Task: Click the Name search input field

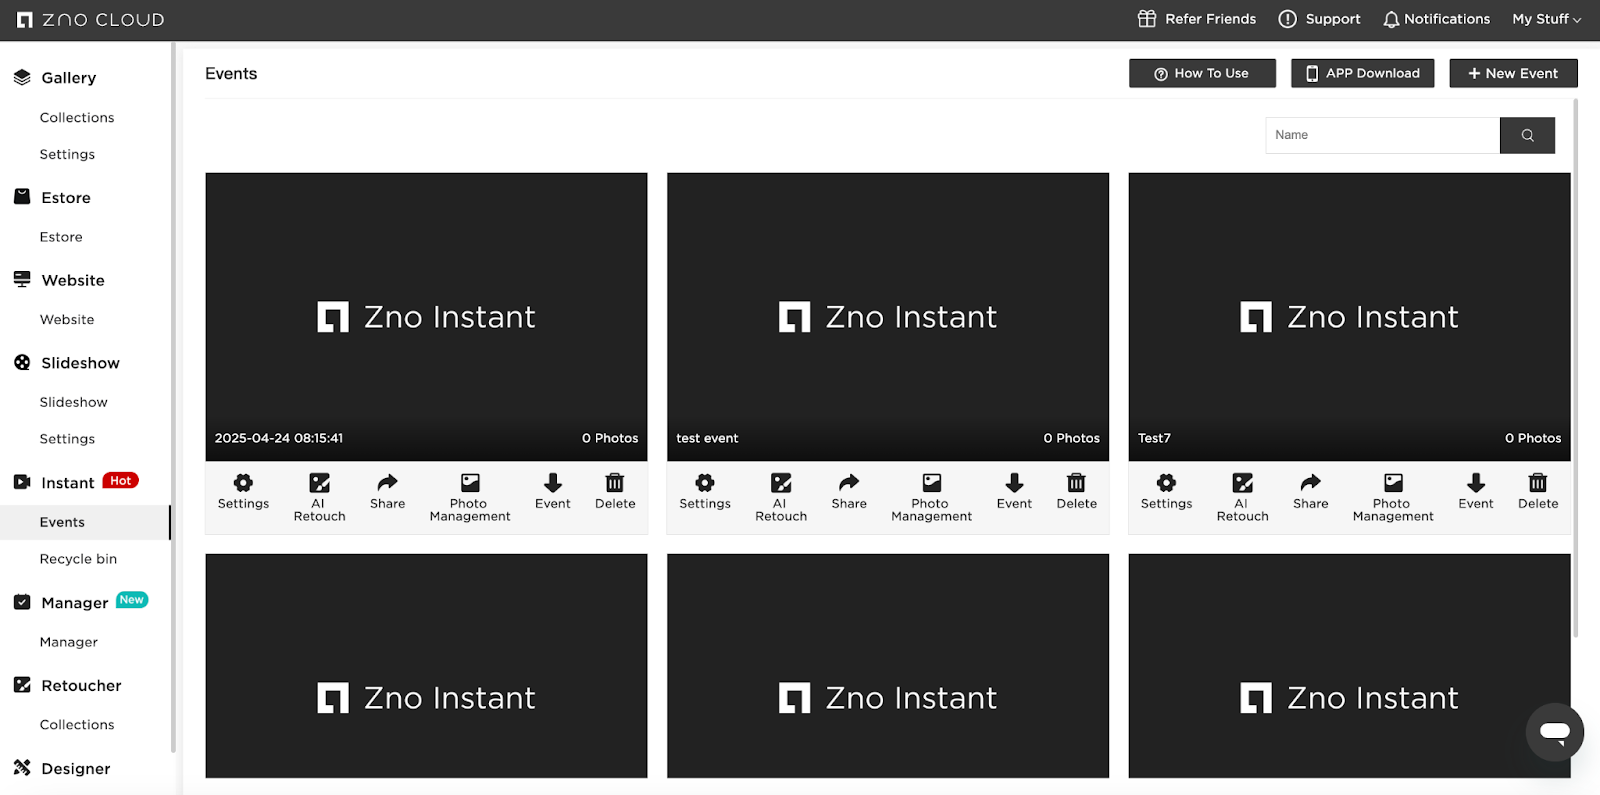Action: click(x=1382, y=135)
